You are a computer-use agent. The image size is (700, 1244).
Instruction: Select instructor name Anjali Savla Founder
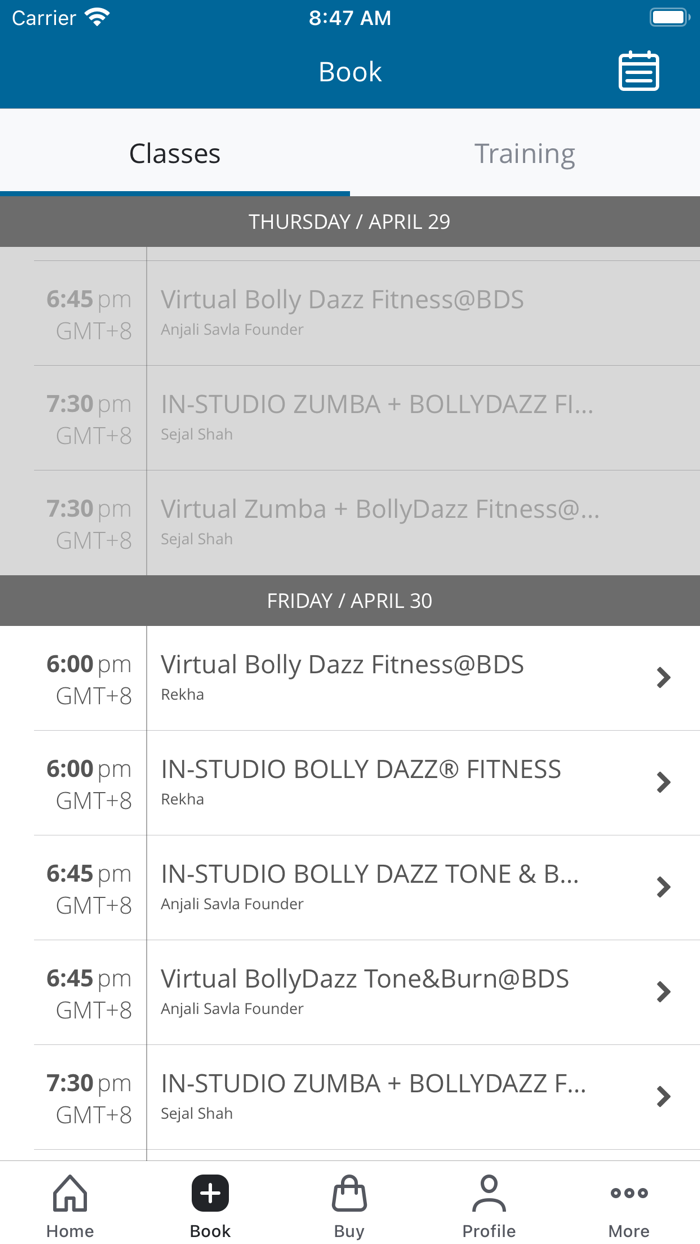[232, 903]
